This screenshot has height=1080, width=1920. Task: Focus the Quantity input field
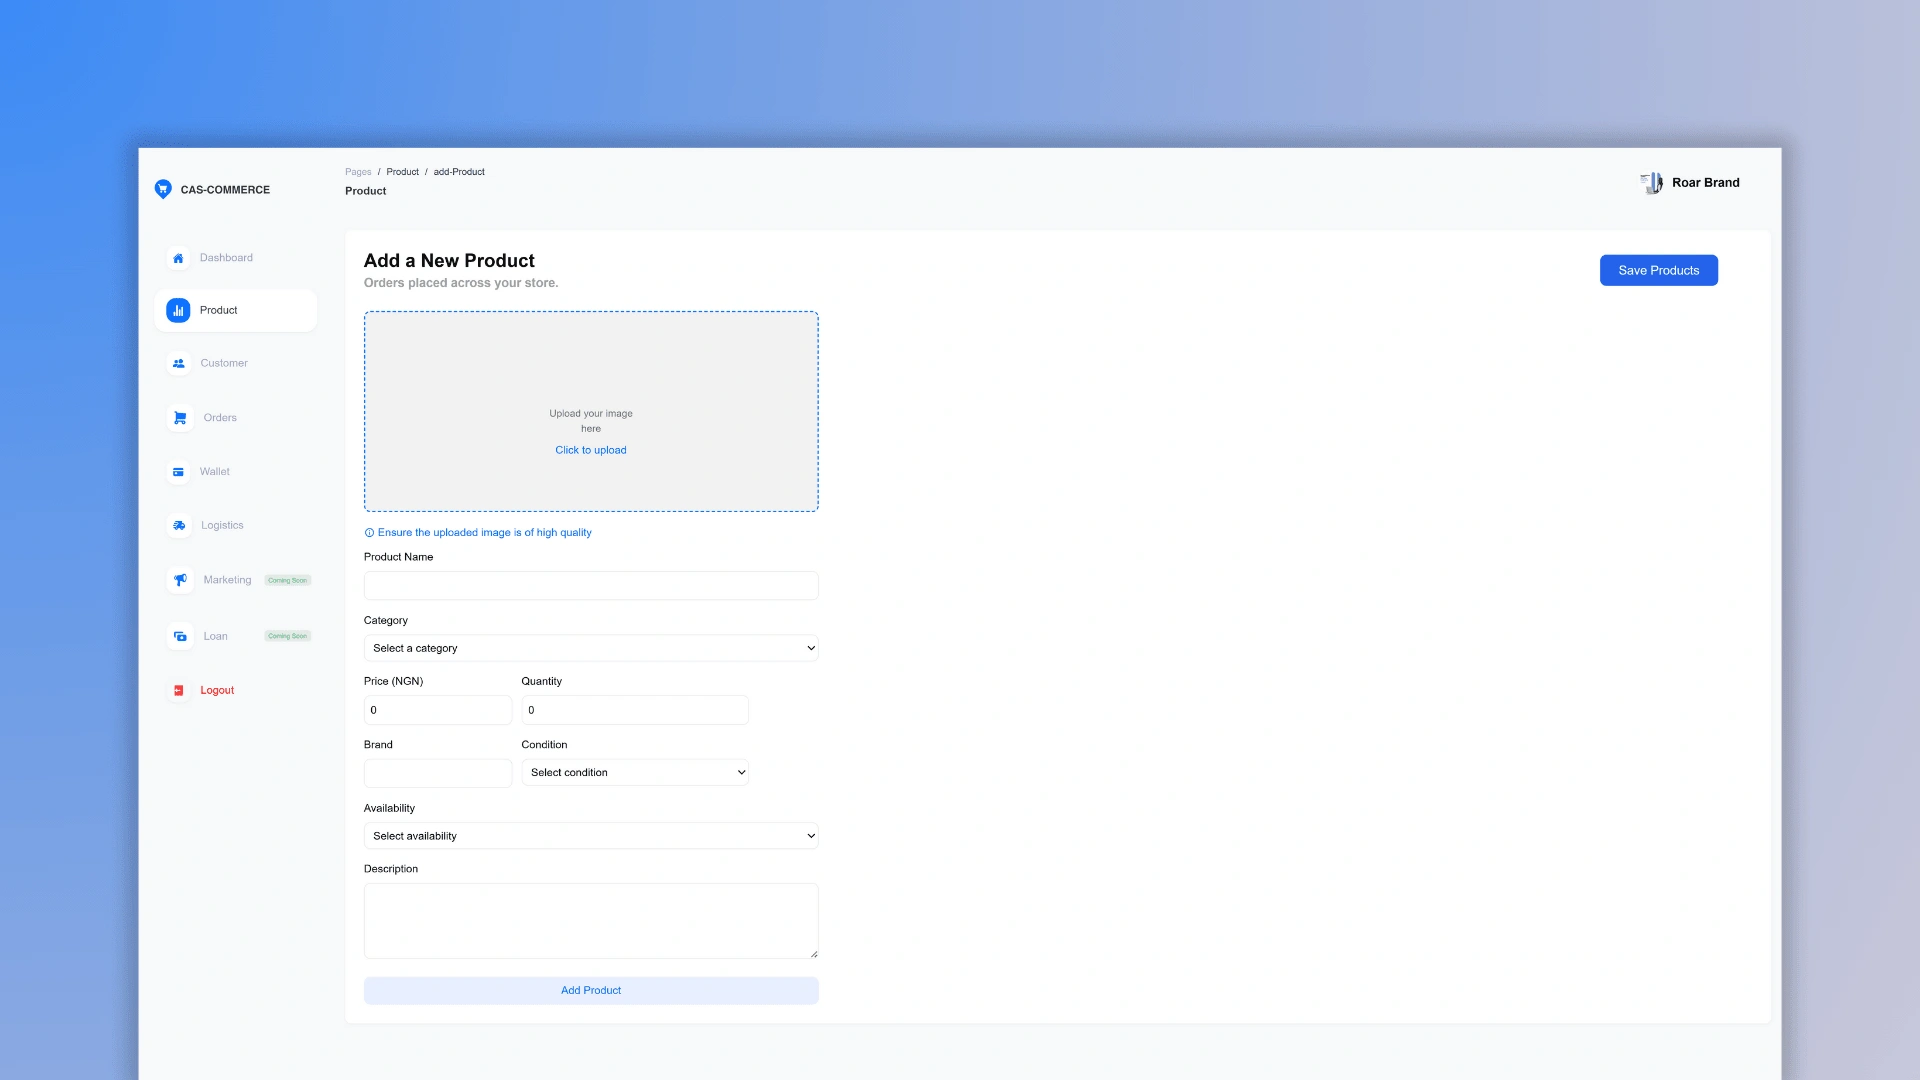(x=635, y=710)
